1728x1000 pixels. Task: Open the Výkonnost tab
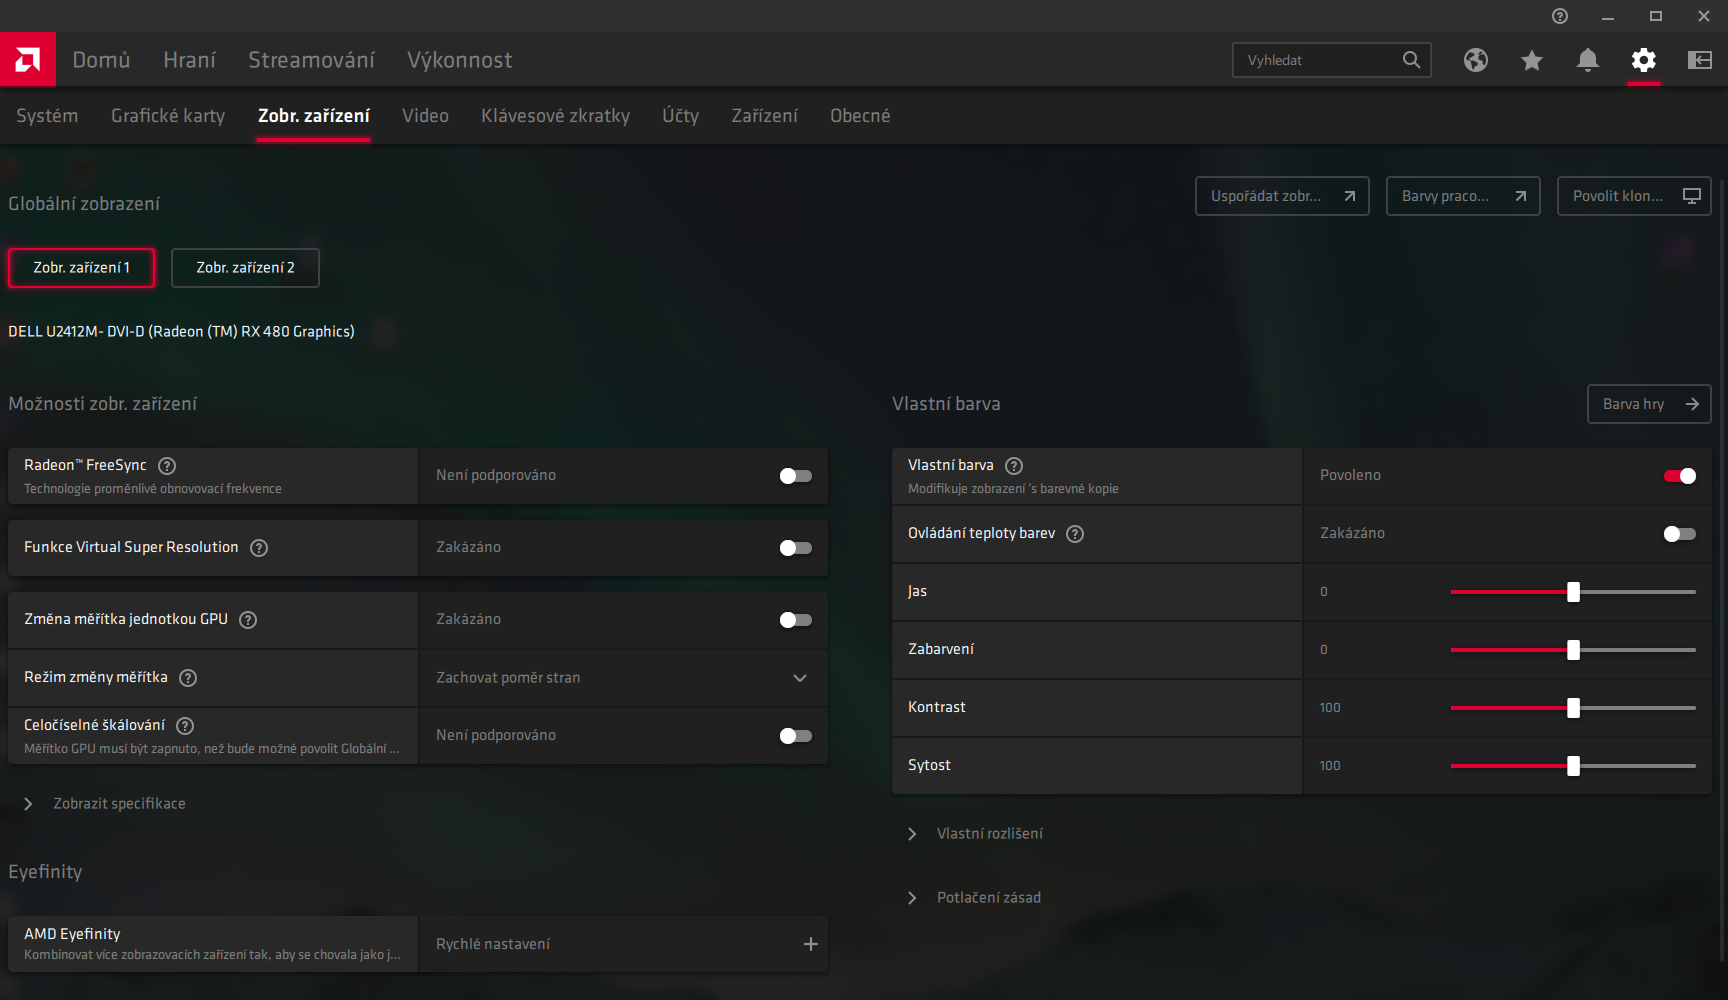(x=459, y=60)
